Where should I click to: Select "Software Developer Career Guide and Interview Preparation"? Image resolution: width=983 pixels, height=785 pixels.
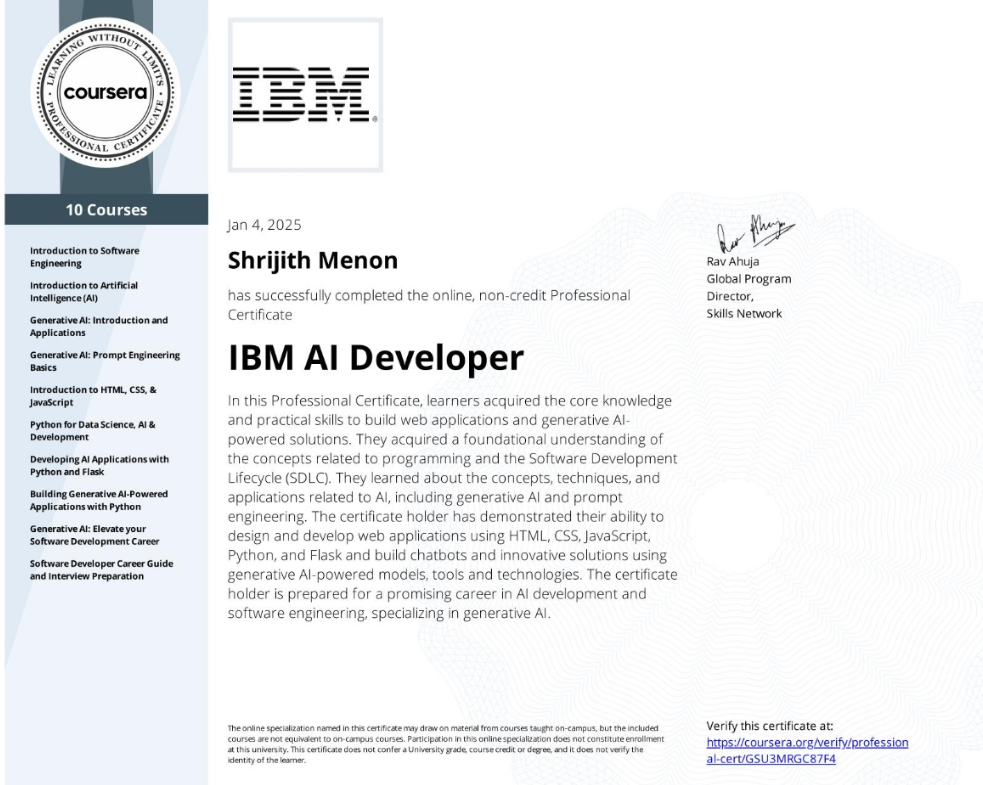click(x=102, y=570)
